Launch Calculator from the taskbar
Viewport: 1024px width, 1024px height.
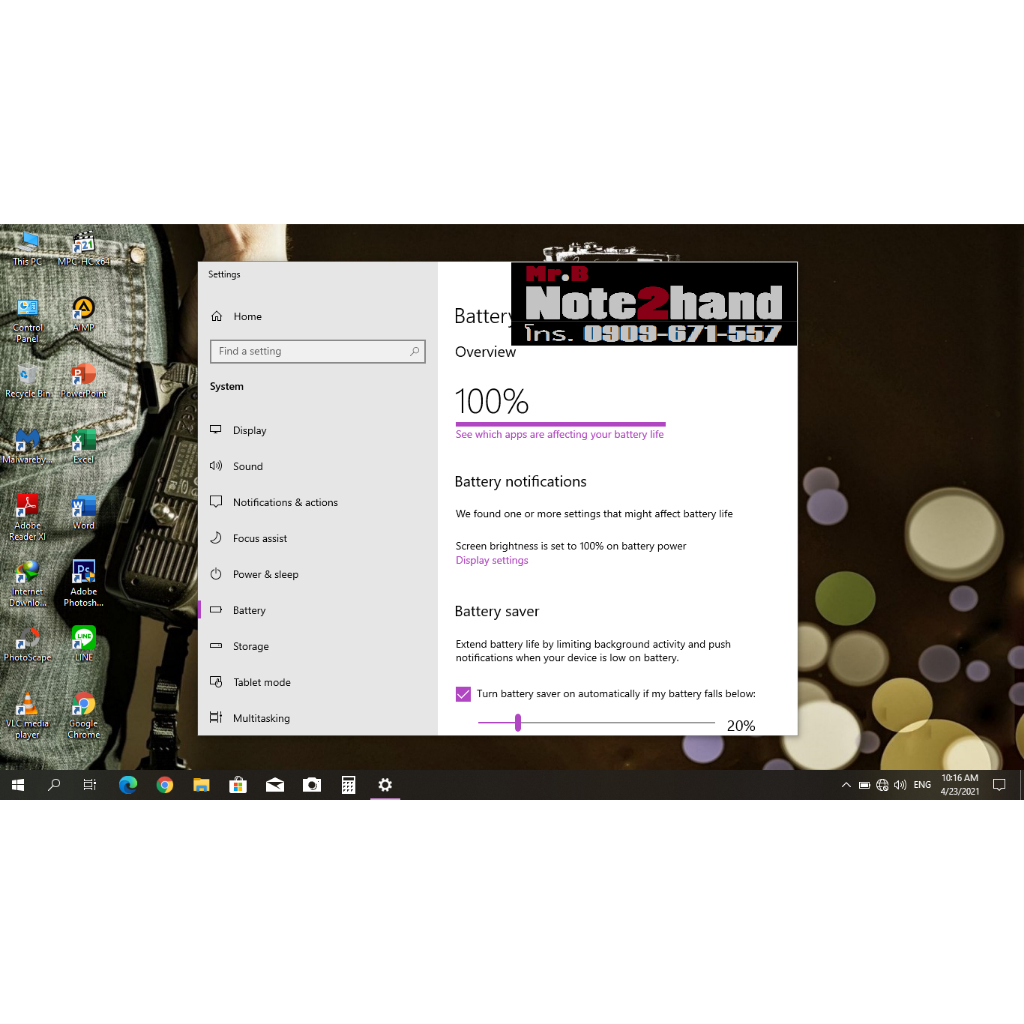348,785
